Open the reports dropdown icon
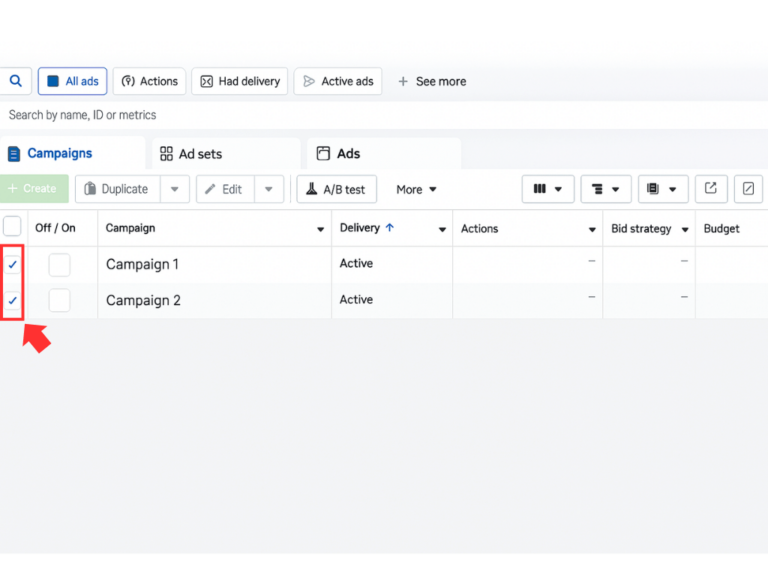 663,189
